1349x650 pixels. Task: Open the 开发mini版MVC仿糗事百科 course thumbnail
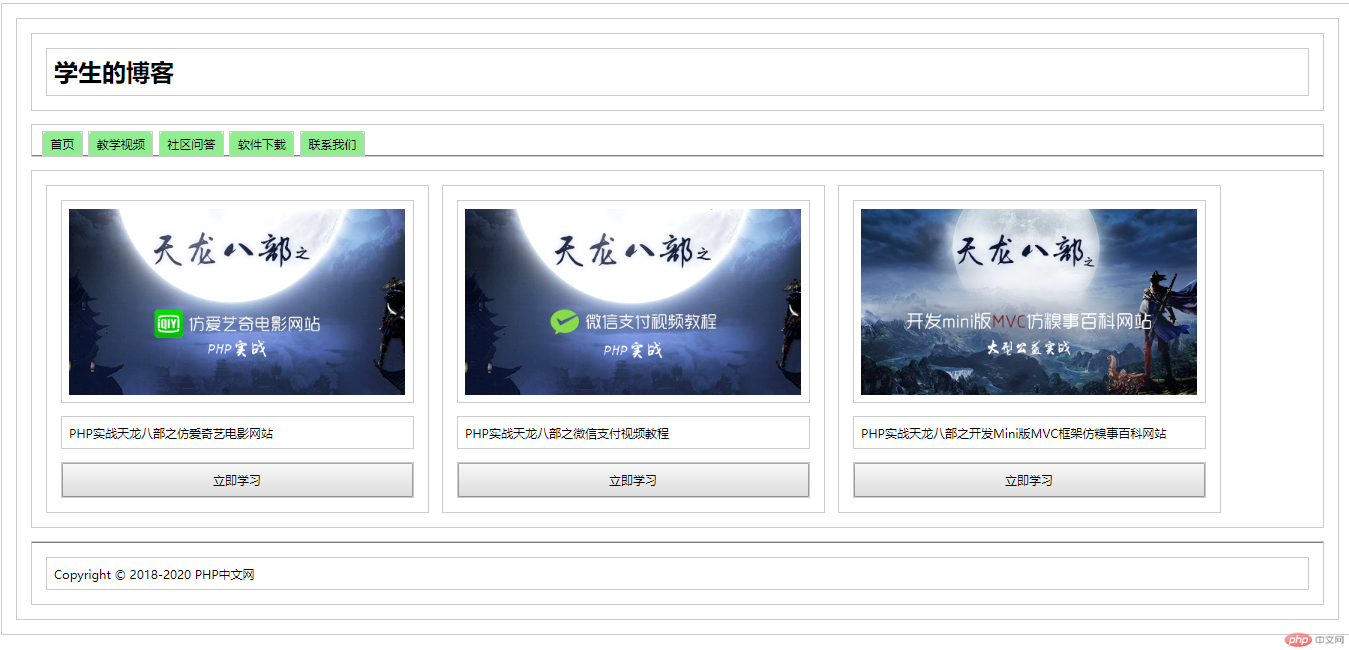point(1029,302)
